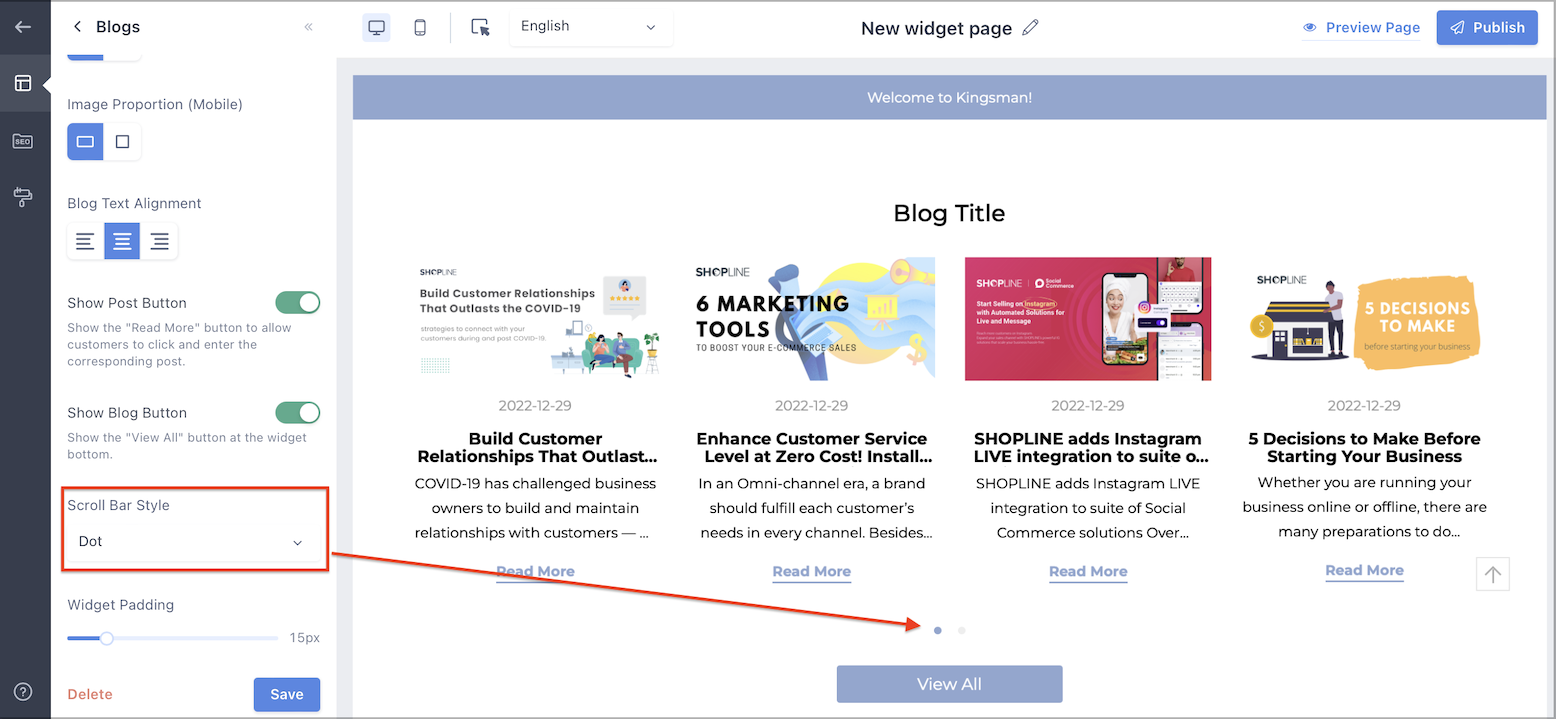Toggle the Show Blog Button switch
Viewport: 1556px width, 719px height.
pos(298,413)
